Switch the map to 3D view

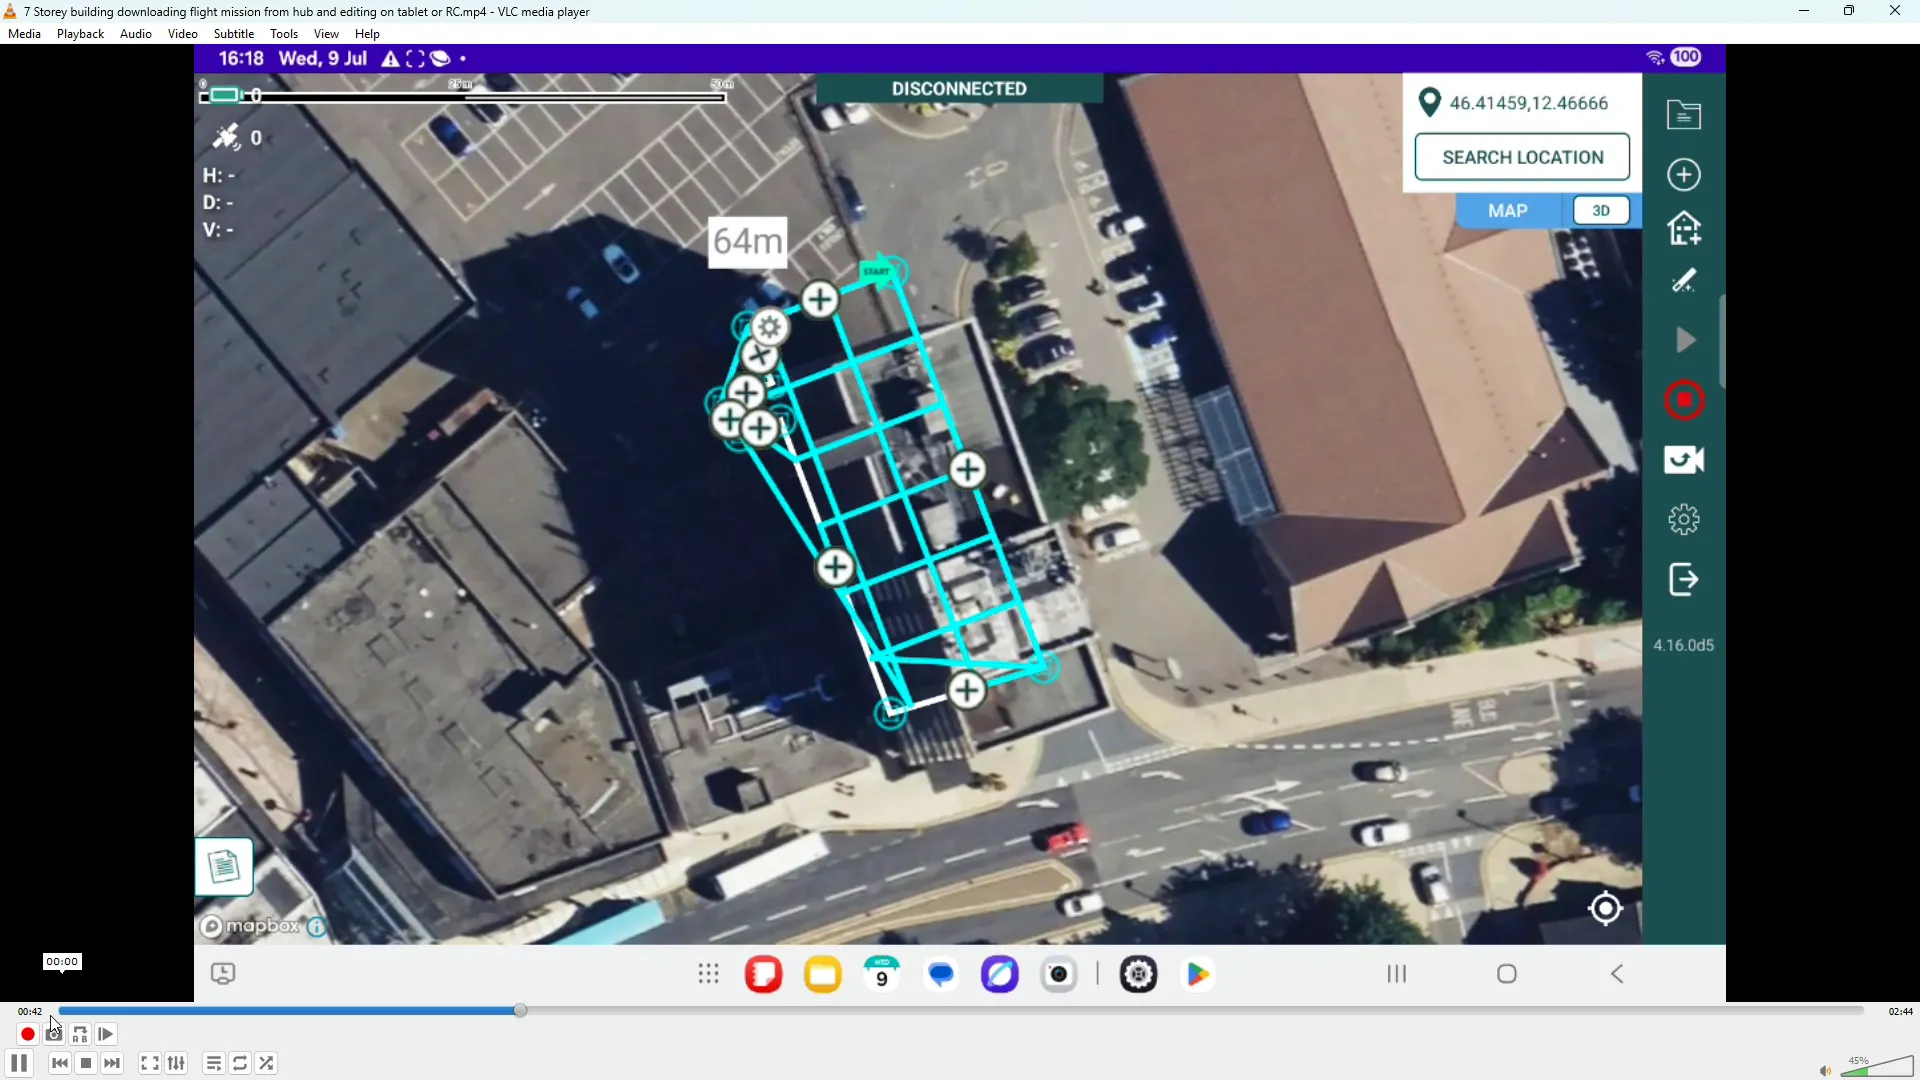coord(1600,210)
